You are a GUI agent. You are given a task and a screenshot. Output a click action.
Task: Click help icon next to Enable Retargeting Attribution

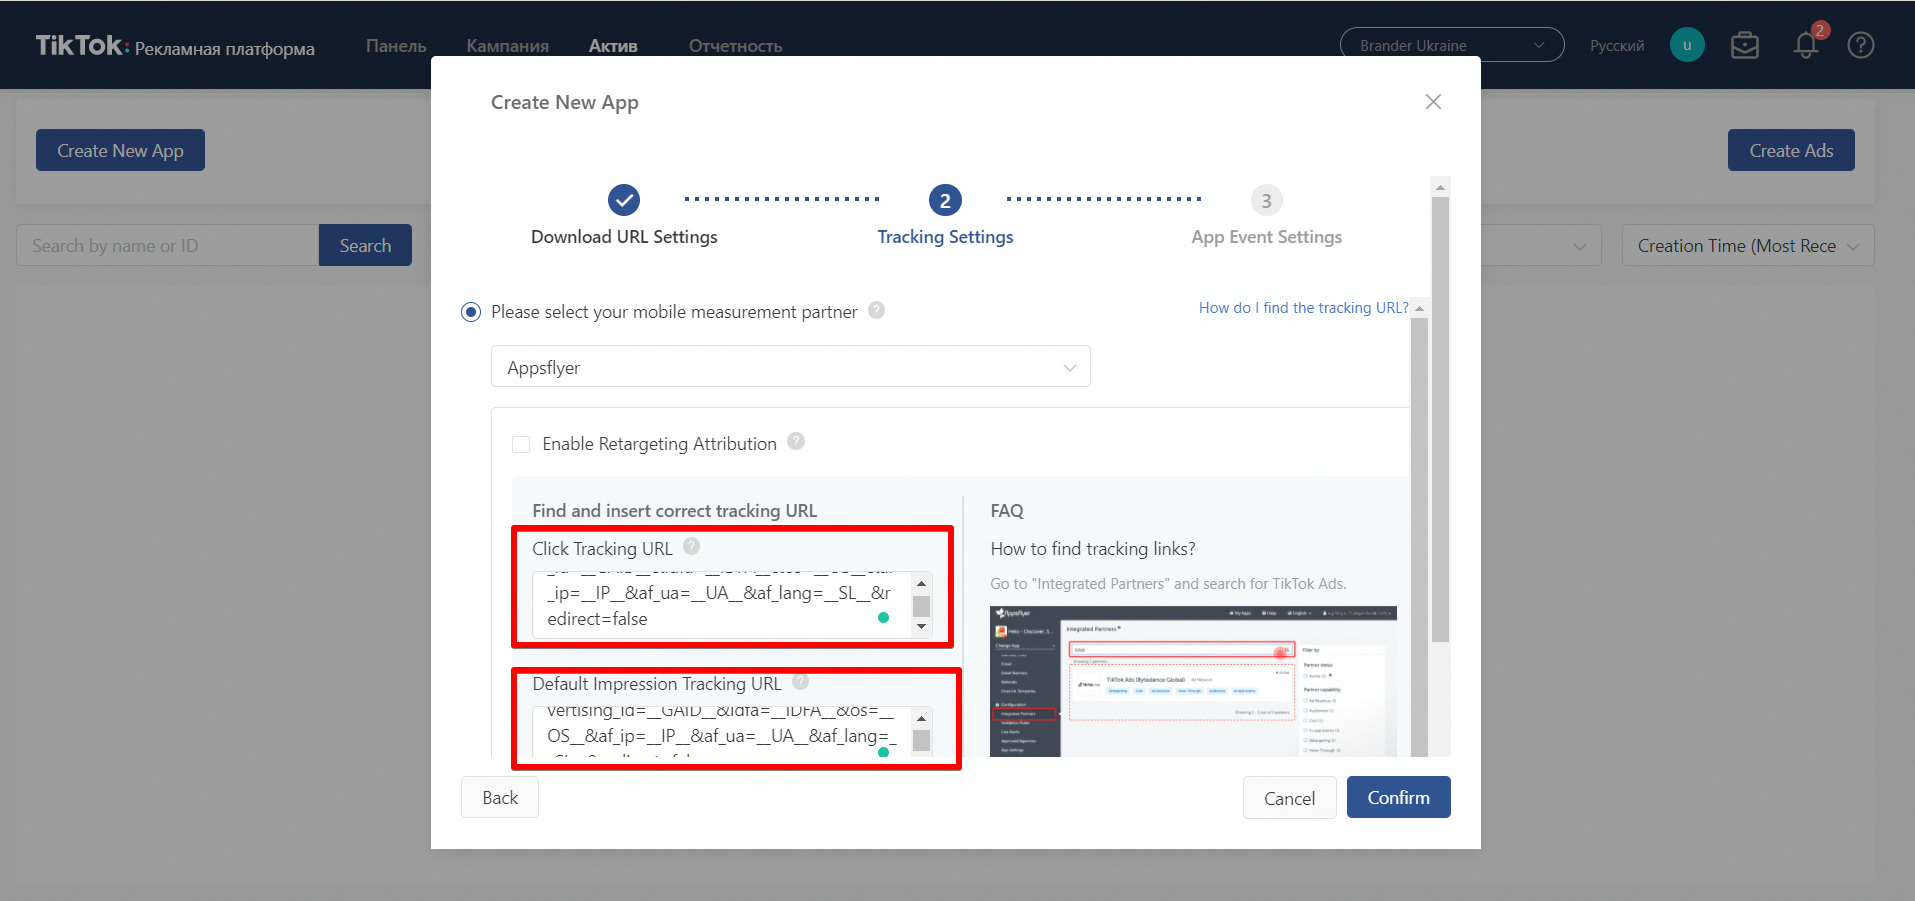(796, 441)
